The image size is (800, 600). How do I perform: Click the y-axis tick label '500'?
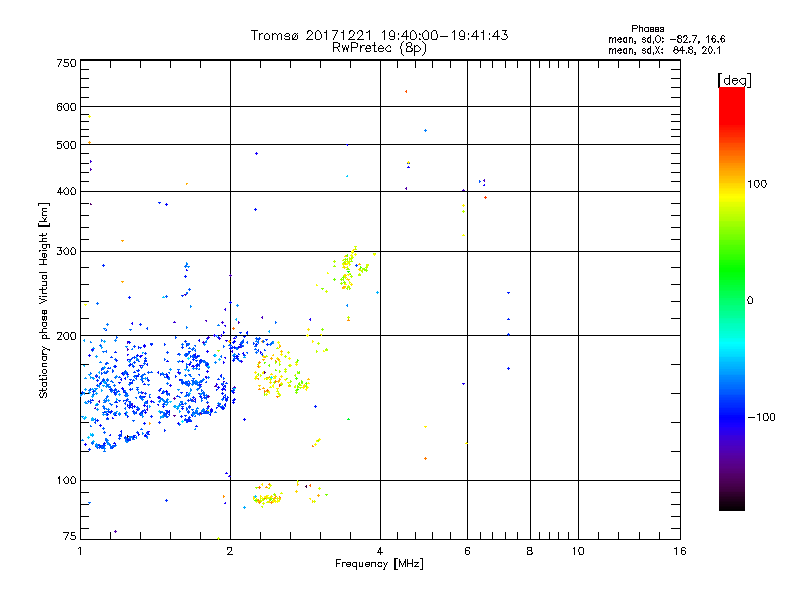coord(66,145)
